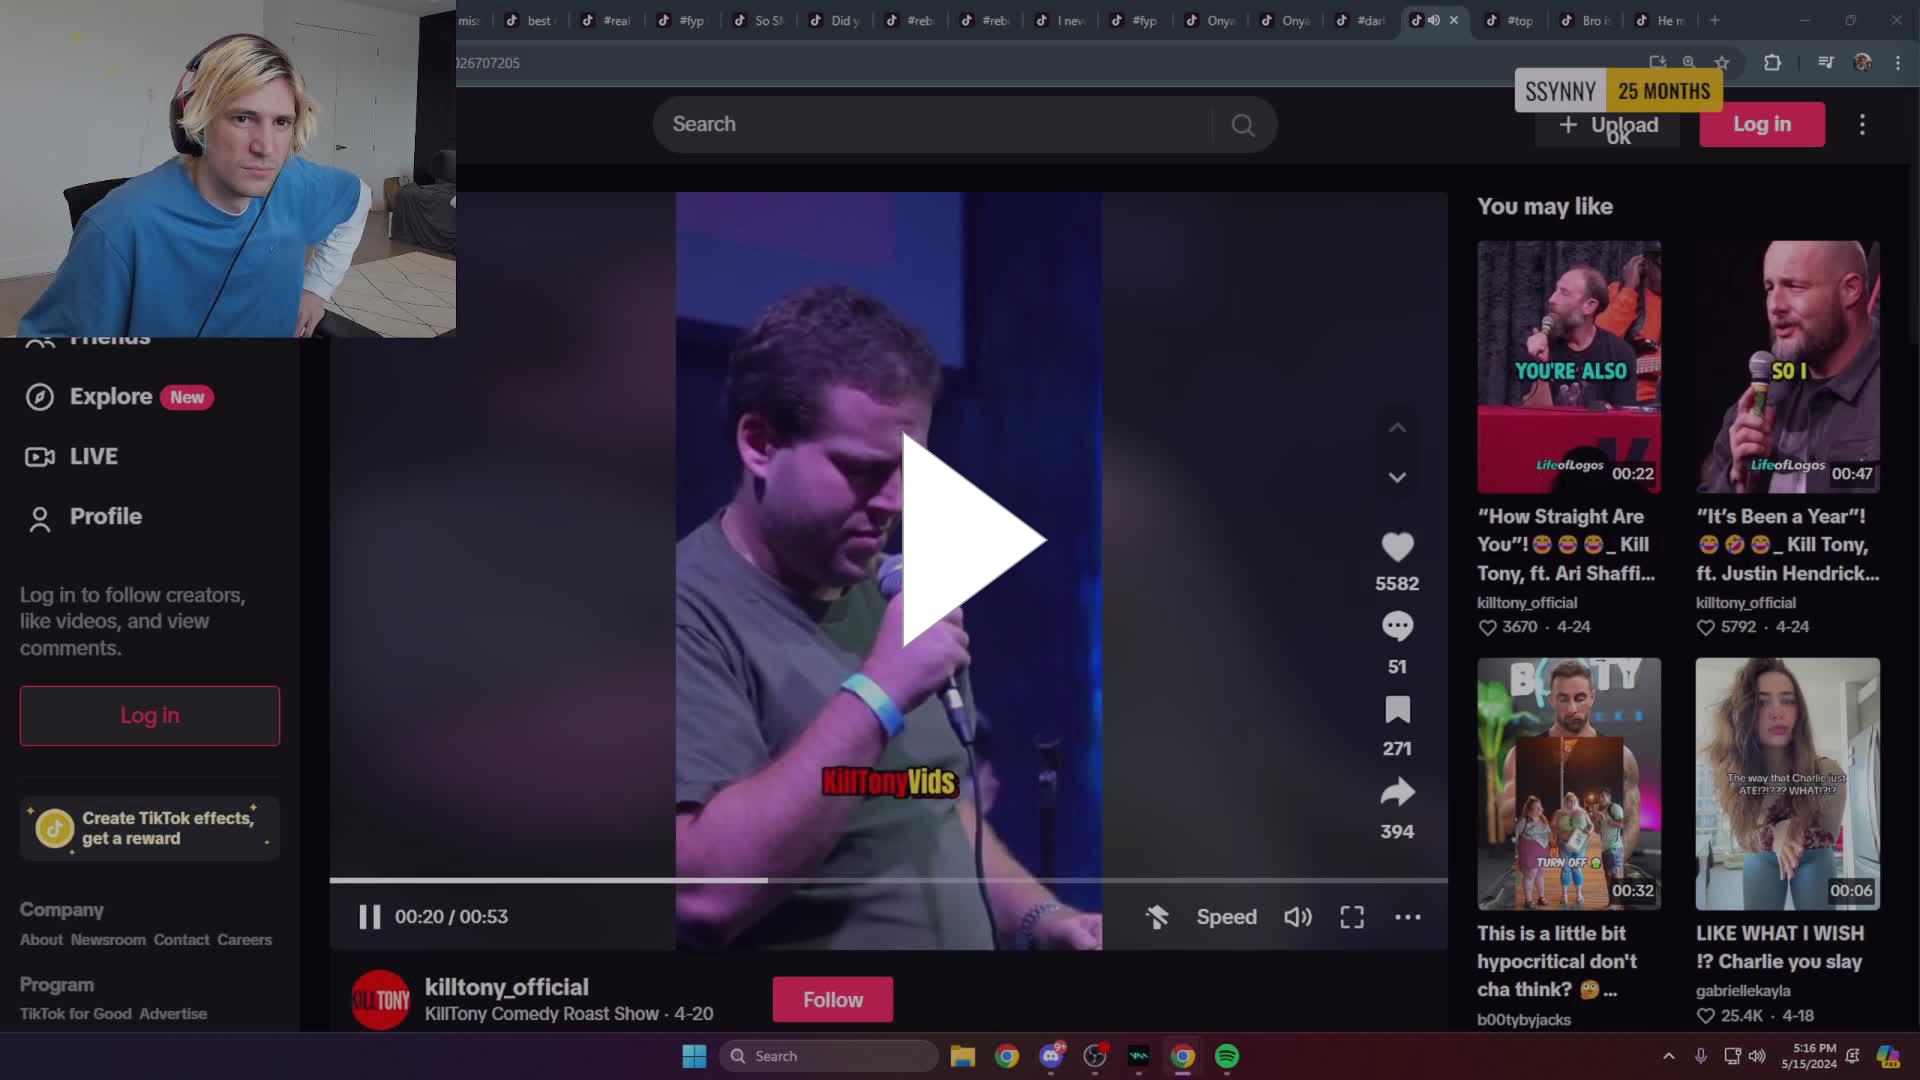This screenshot has height=1080, width=1920.
Task: Open the LIVE sidebar item
Action: point(93,457)
